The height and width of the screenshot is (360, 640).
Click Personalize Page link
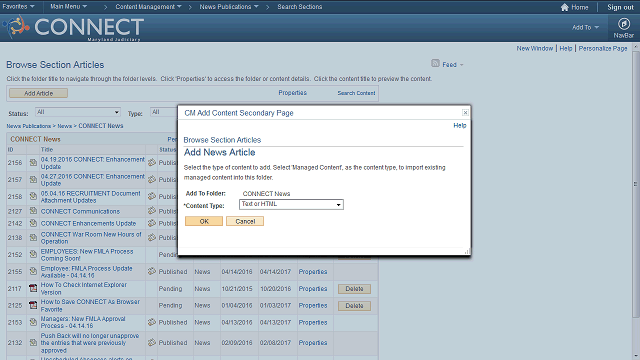(603, 49)
